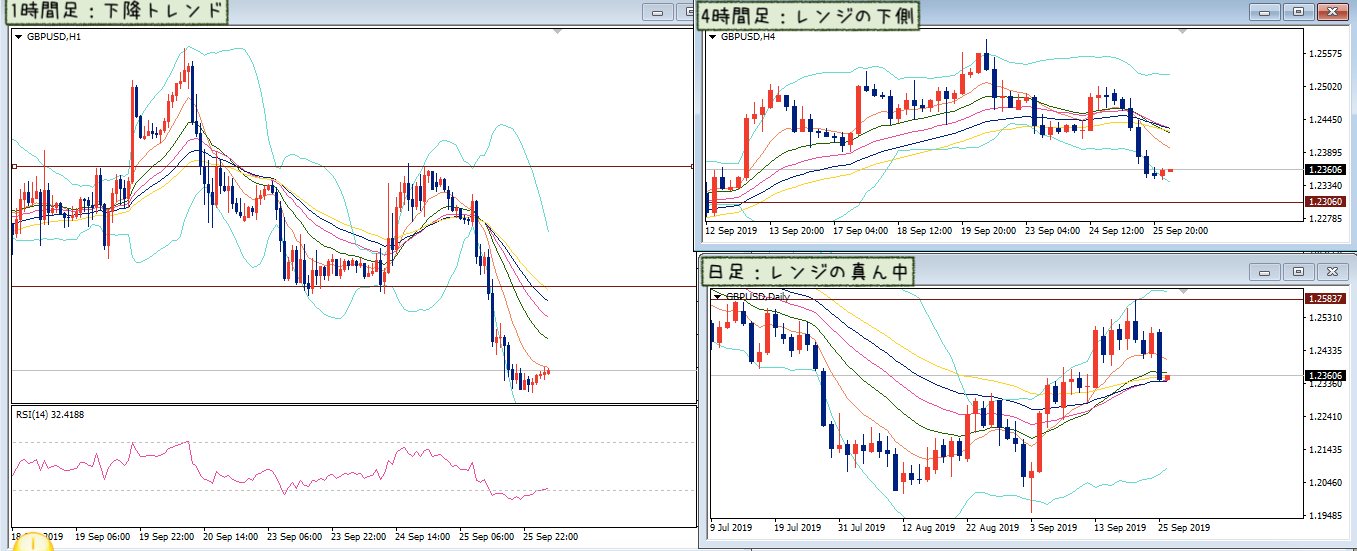Click the 1.20460 price on Daily scale
1357x551 pixels.
(1323, 483)
